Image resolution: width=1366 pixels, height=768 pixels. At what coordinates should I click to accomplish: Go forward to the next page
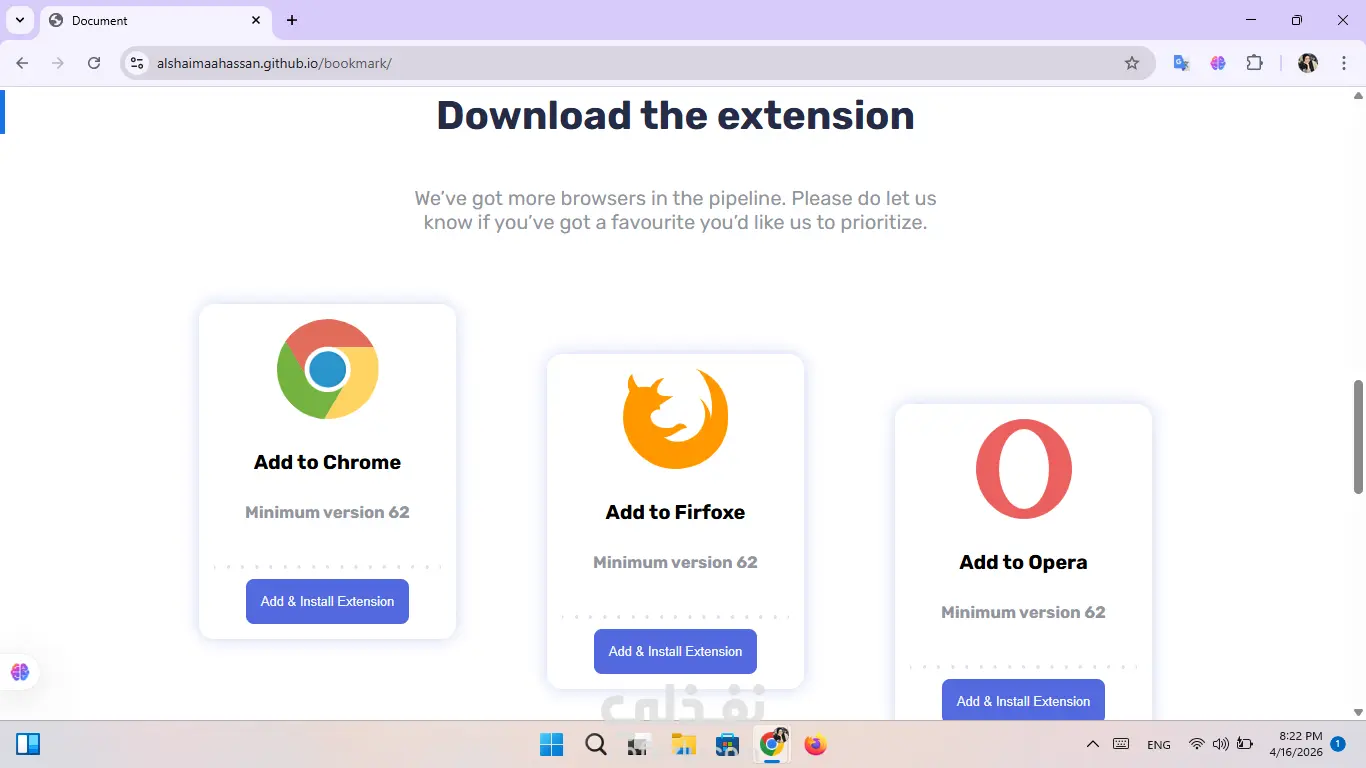pos(58,63)
